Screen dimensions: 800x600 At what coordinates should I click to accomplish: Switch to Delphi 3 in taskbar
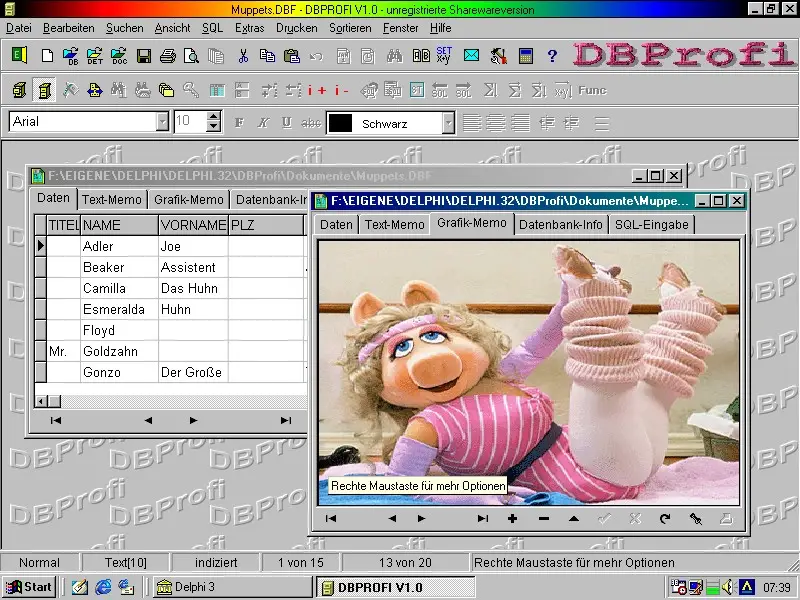coord(233,587)
